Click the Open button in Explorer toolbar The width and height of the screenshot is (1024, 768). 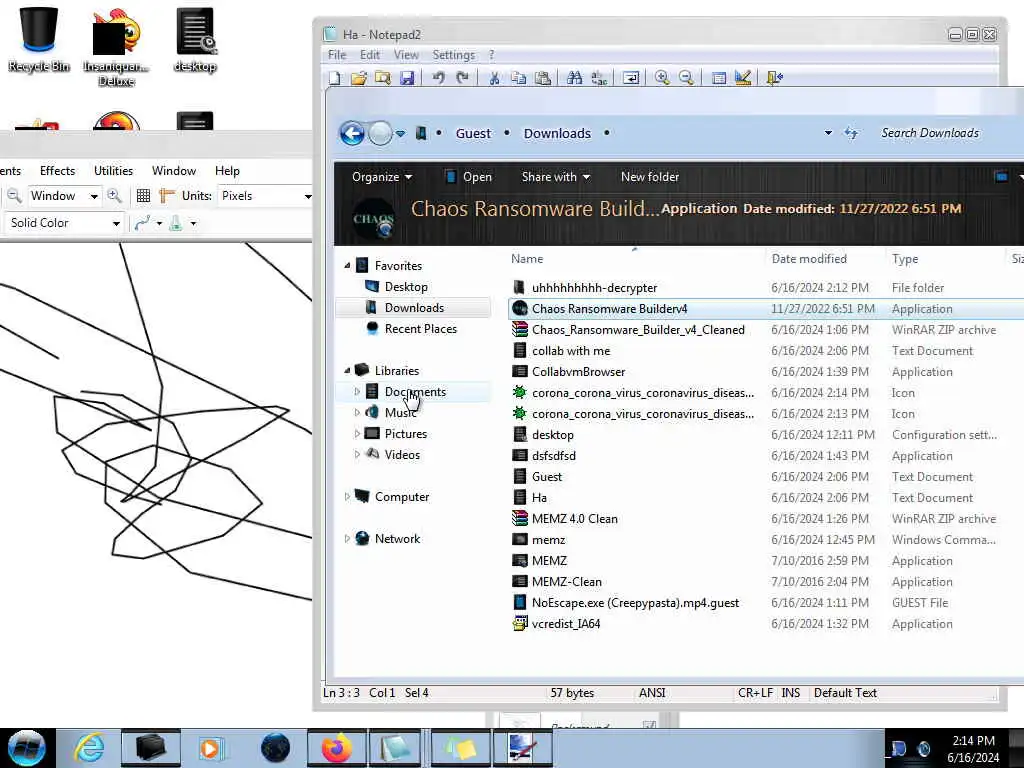pyautogui.click(x=468, y=177)
